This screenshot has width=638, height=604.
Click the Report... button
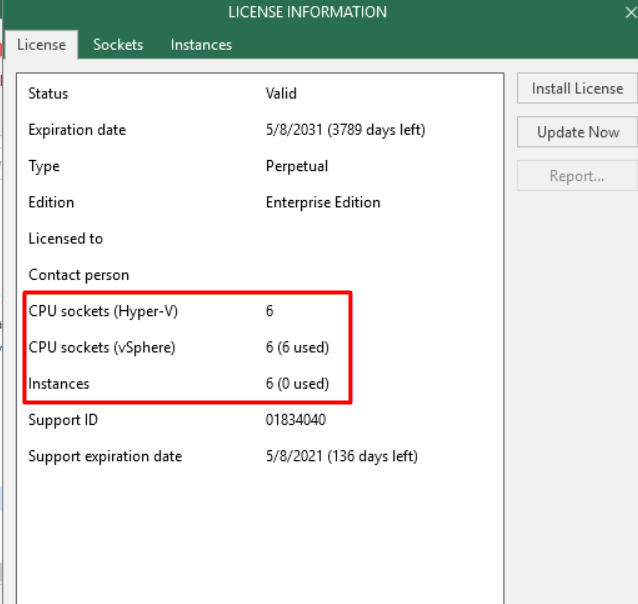[x=577, y=176]
